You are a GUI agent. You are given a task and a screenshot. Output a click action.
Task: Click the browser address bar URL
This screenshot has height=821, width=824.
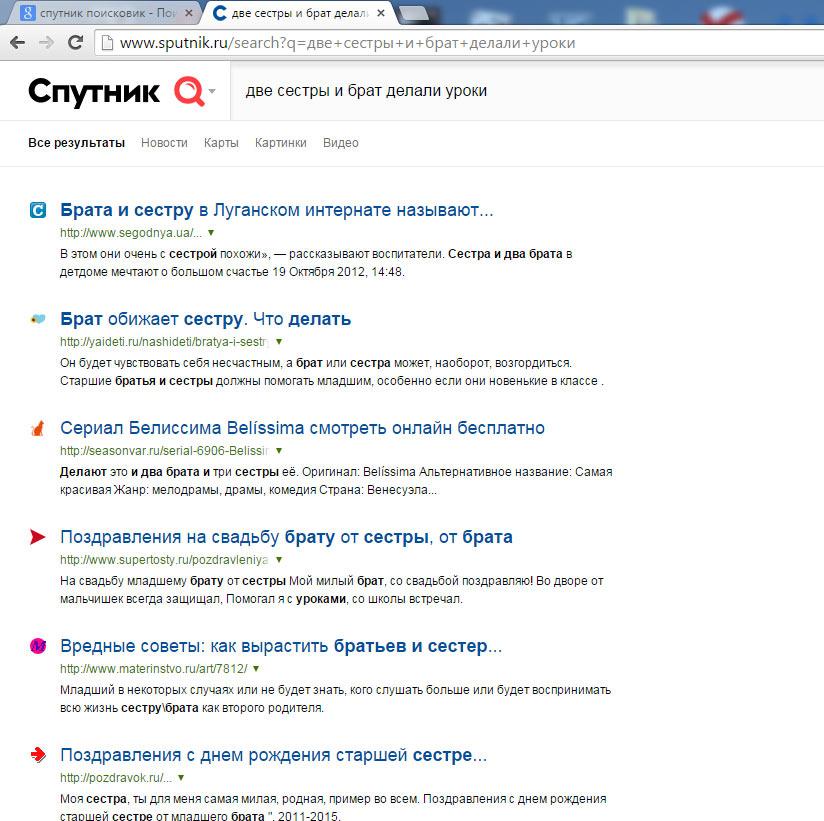pos(347,43)
